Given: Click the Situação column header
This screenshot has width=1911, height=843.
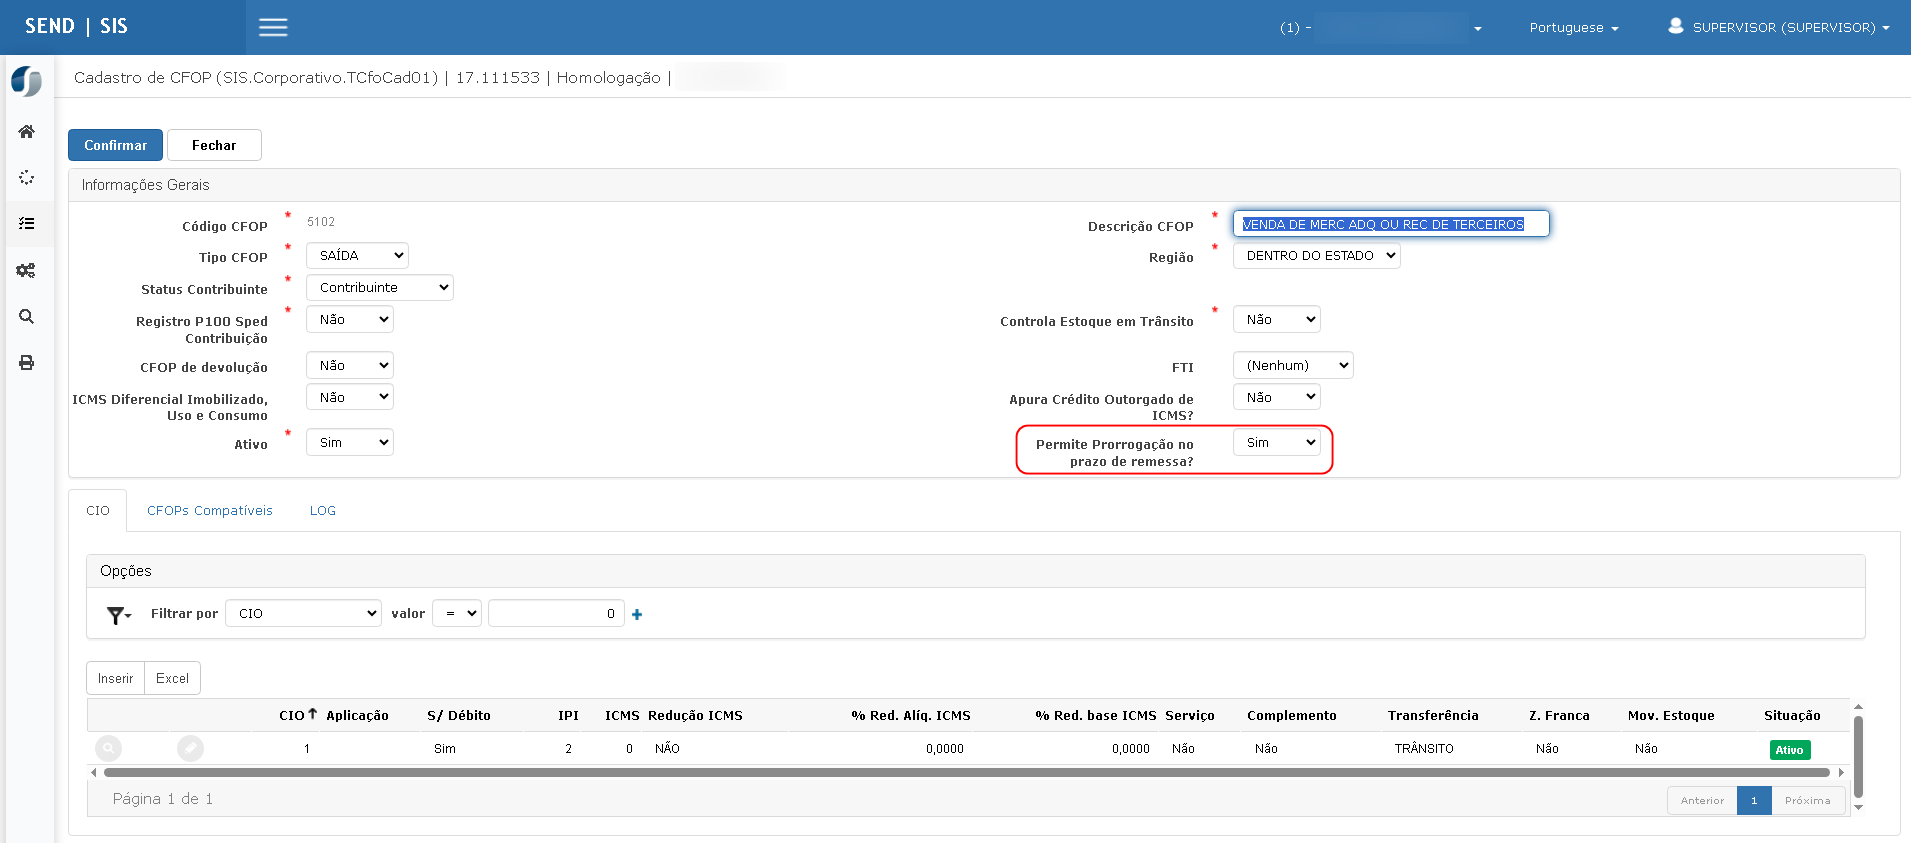Looking at the screenshot, I should pyautogui.click(x=1792, y=716).
